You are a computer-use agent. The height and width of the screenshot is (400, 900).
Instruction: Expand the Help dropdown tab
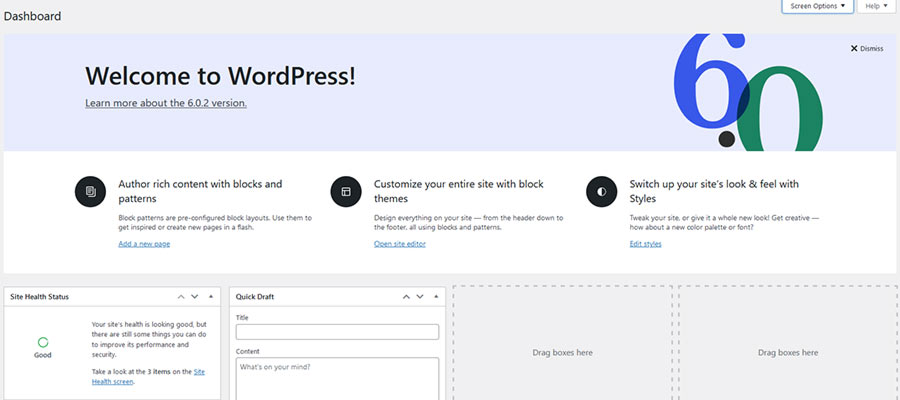tap(875, 7)
